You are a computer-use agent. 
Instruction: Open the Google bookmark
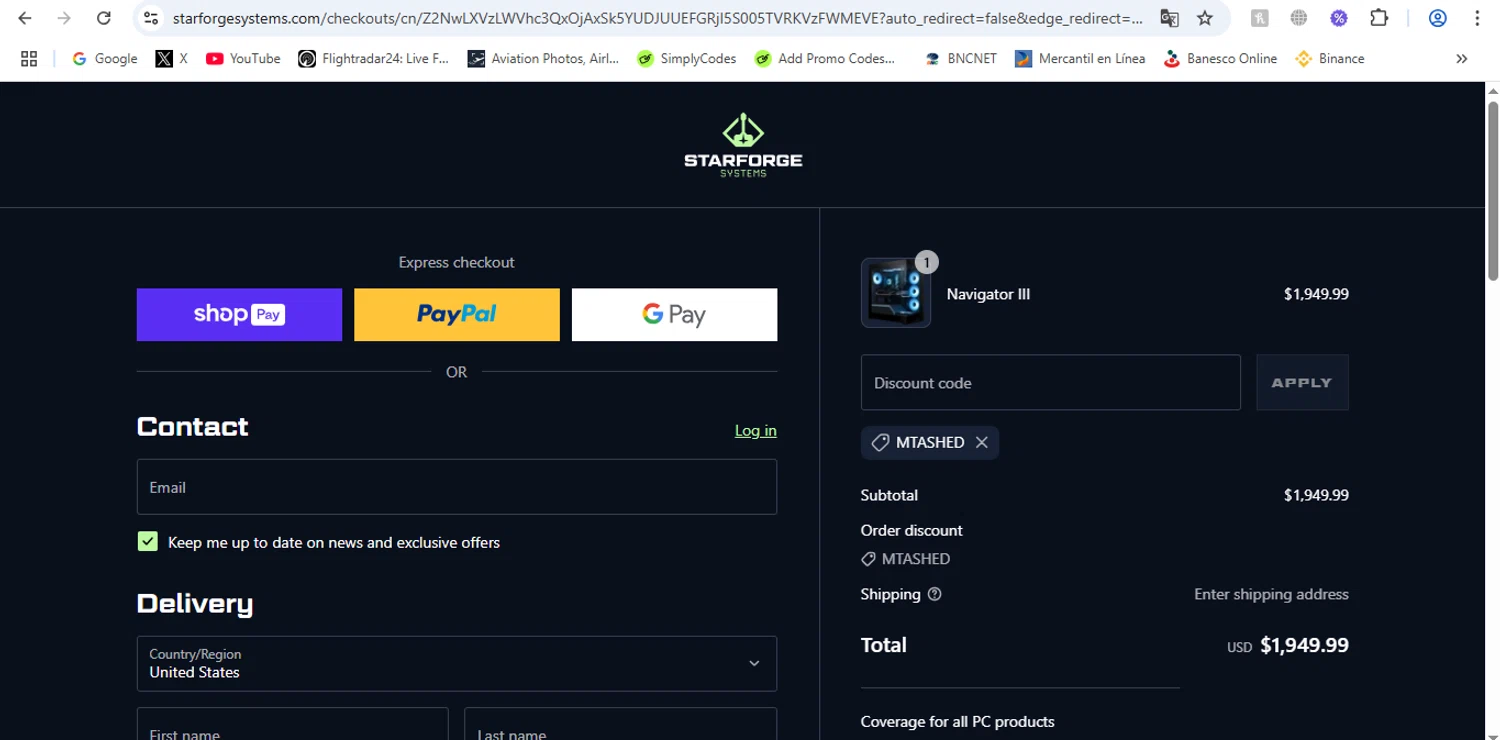point(105,59)
